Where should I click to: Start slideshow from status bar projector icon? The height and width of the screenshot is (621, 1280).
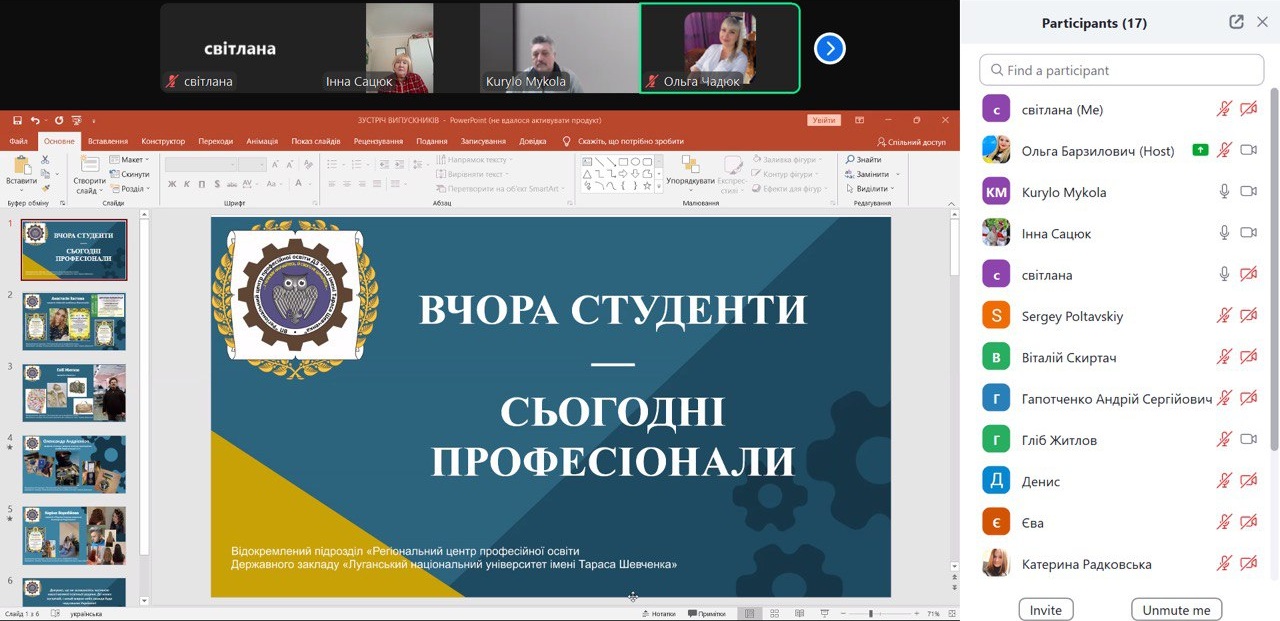pyautogui.click(x=825, y=612)
